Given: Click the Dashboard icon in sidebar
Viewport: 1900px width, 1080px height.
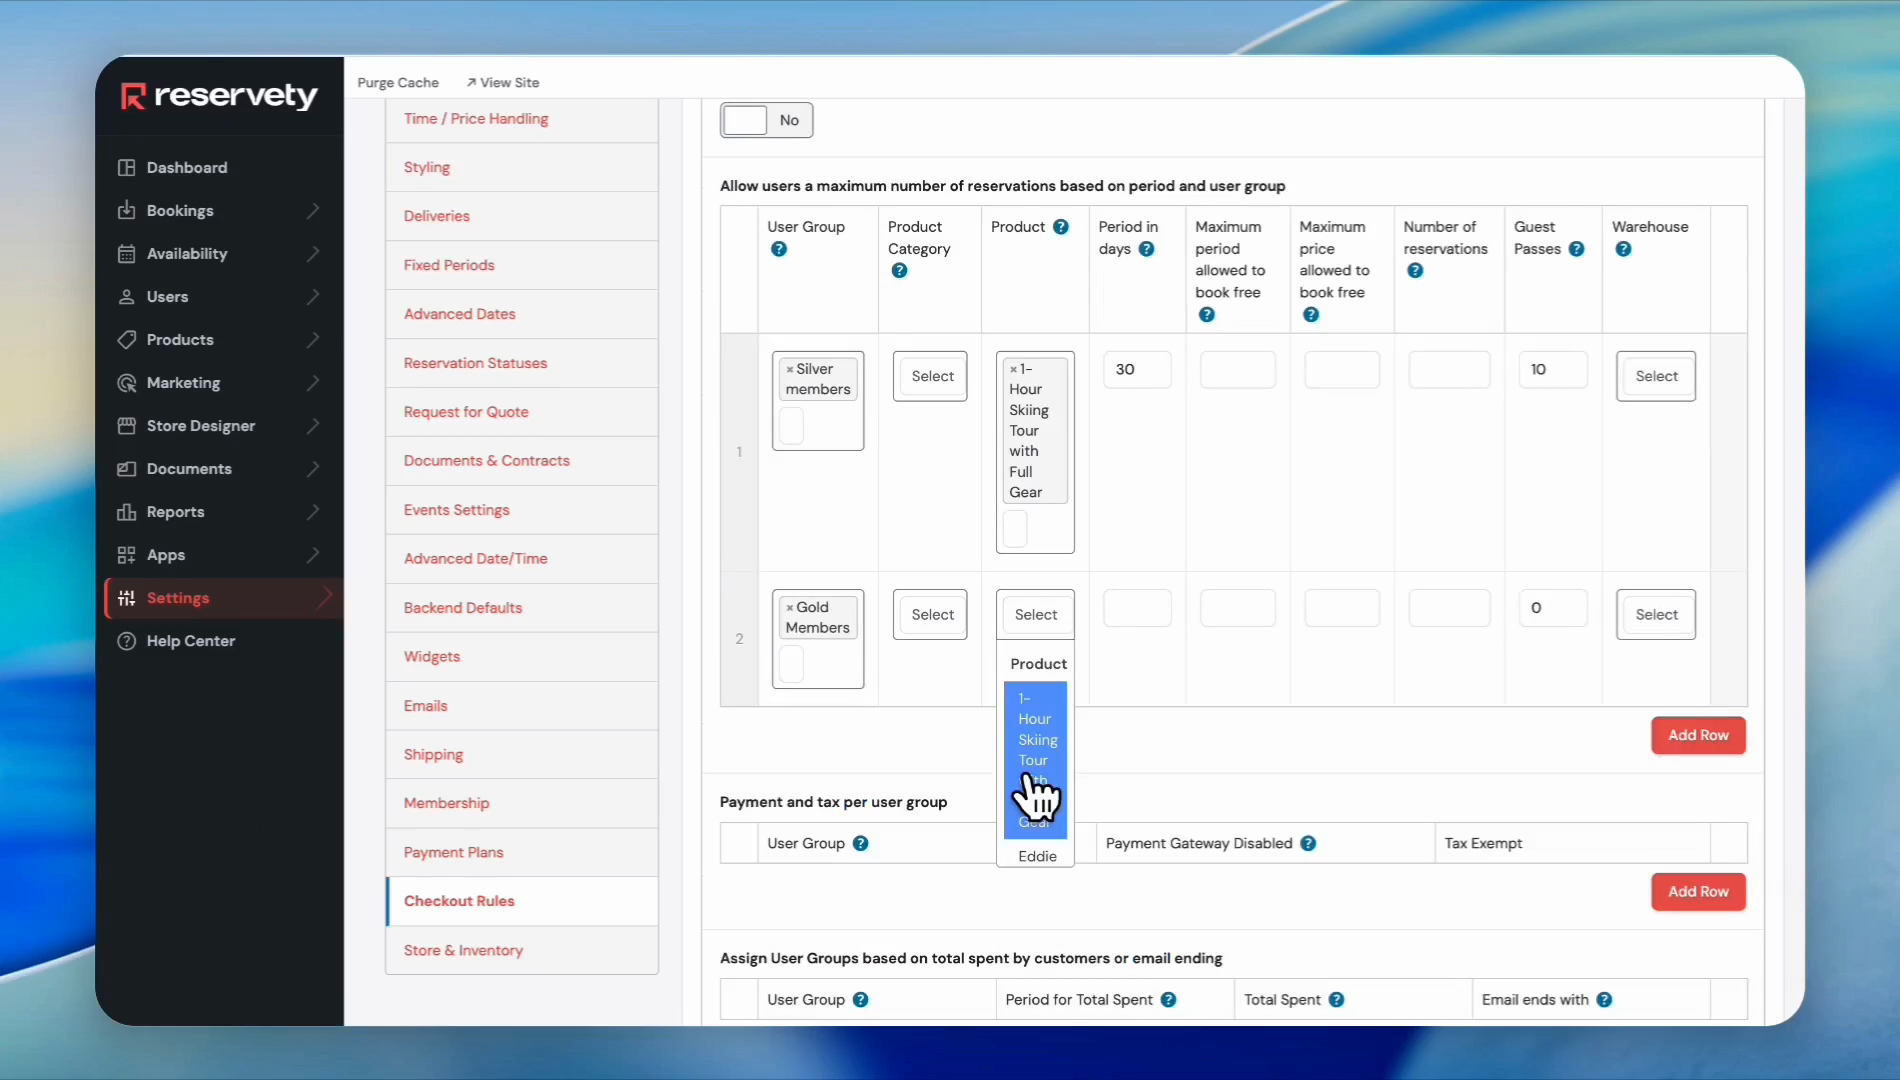Looking at the screenshot, I should point(126,168).
